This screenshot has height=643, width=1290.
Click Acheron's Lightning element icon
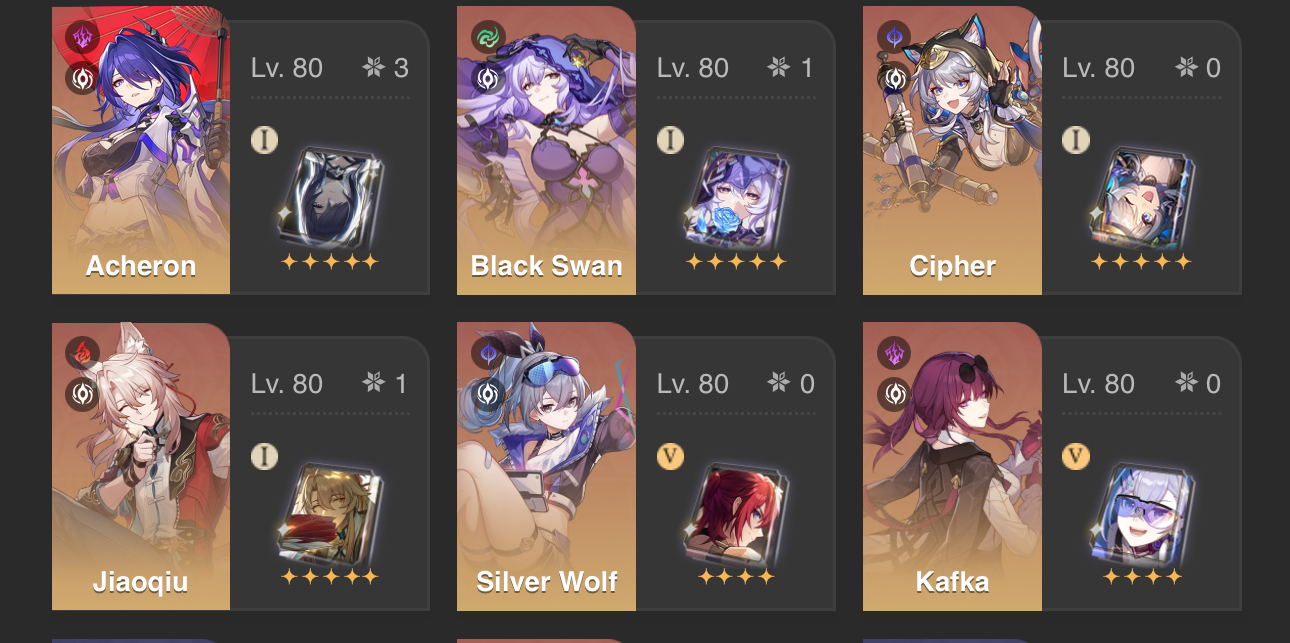[82, 39]
